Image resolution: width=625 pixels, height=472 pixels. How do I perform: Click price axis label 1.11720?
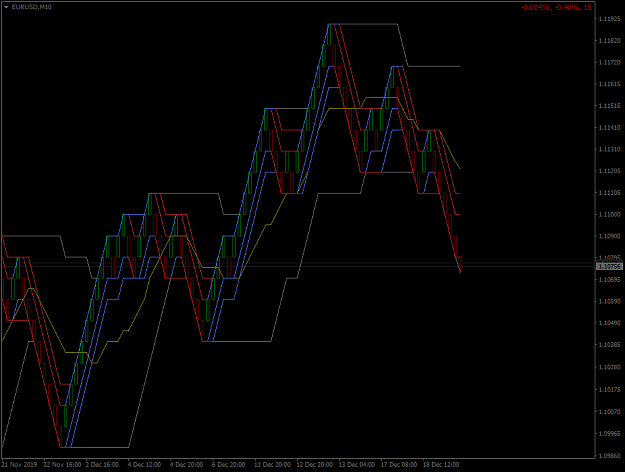coord(609,63)
